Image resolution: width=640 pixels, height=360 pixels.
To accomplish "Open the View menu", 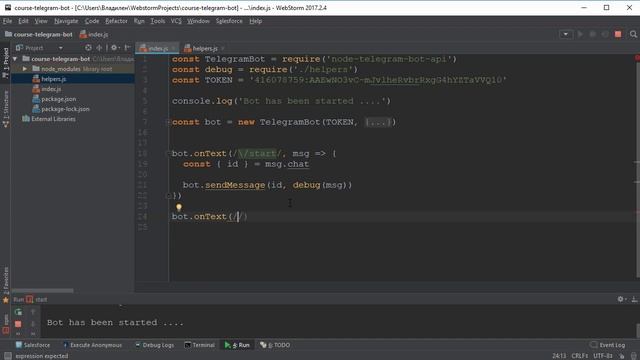I will 41,21.
